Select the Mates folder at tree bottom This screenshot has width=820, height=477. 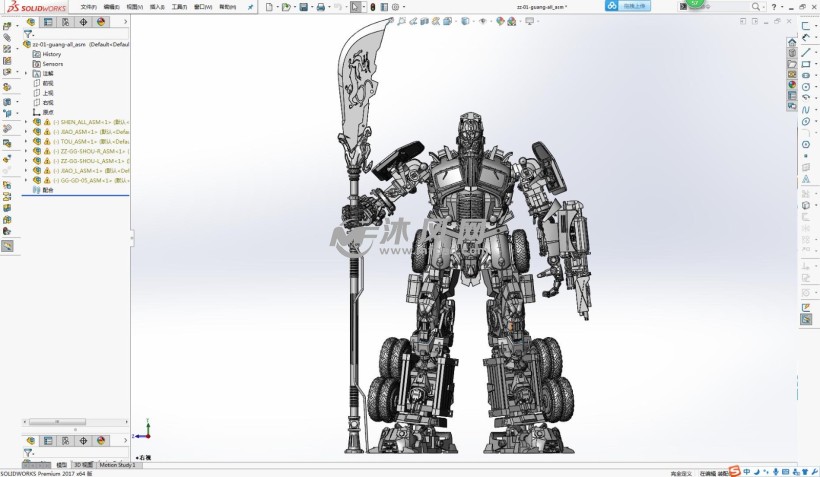coord(43,190)
